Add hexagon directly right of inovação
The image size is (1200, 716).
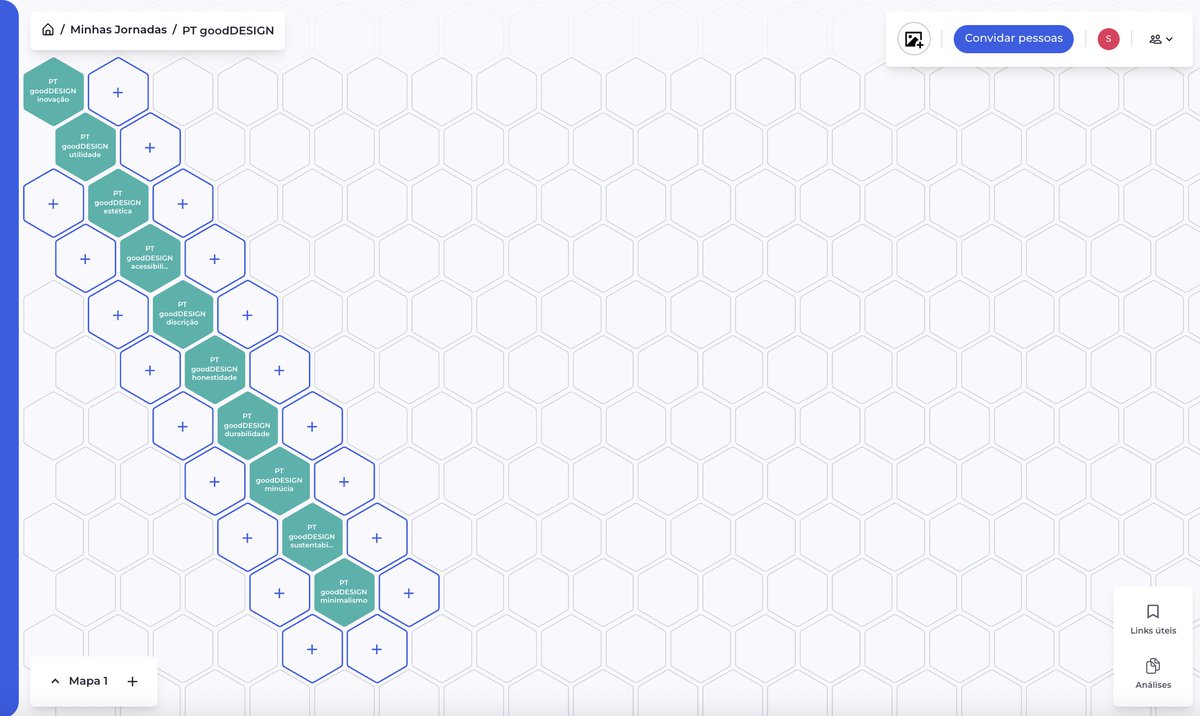tap(118, 92)
